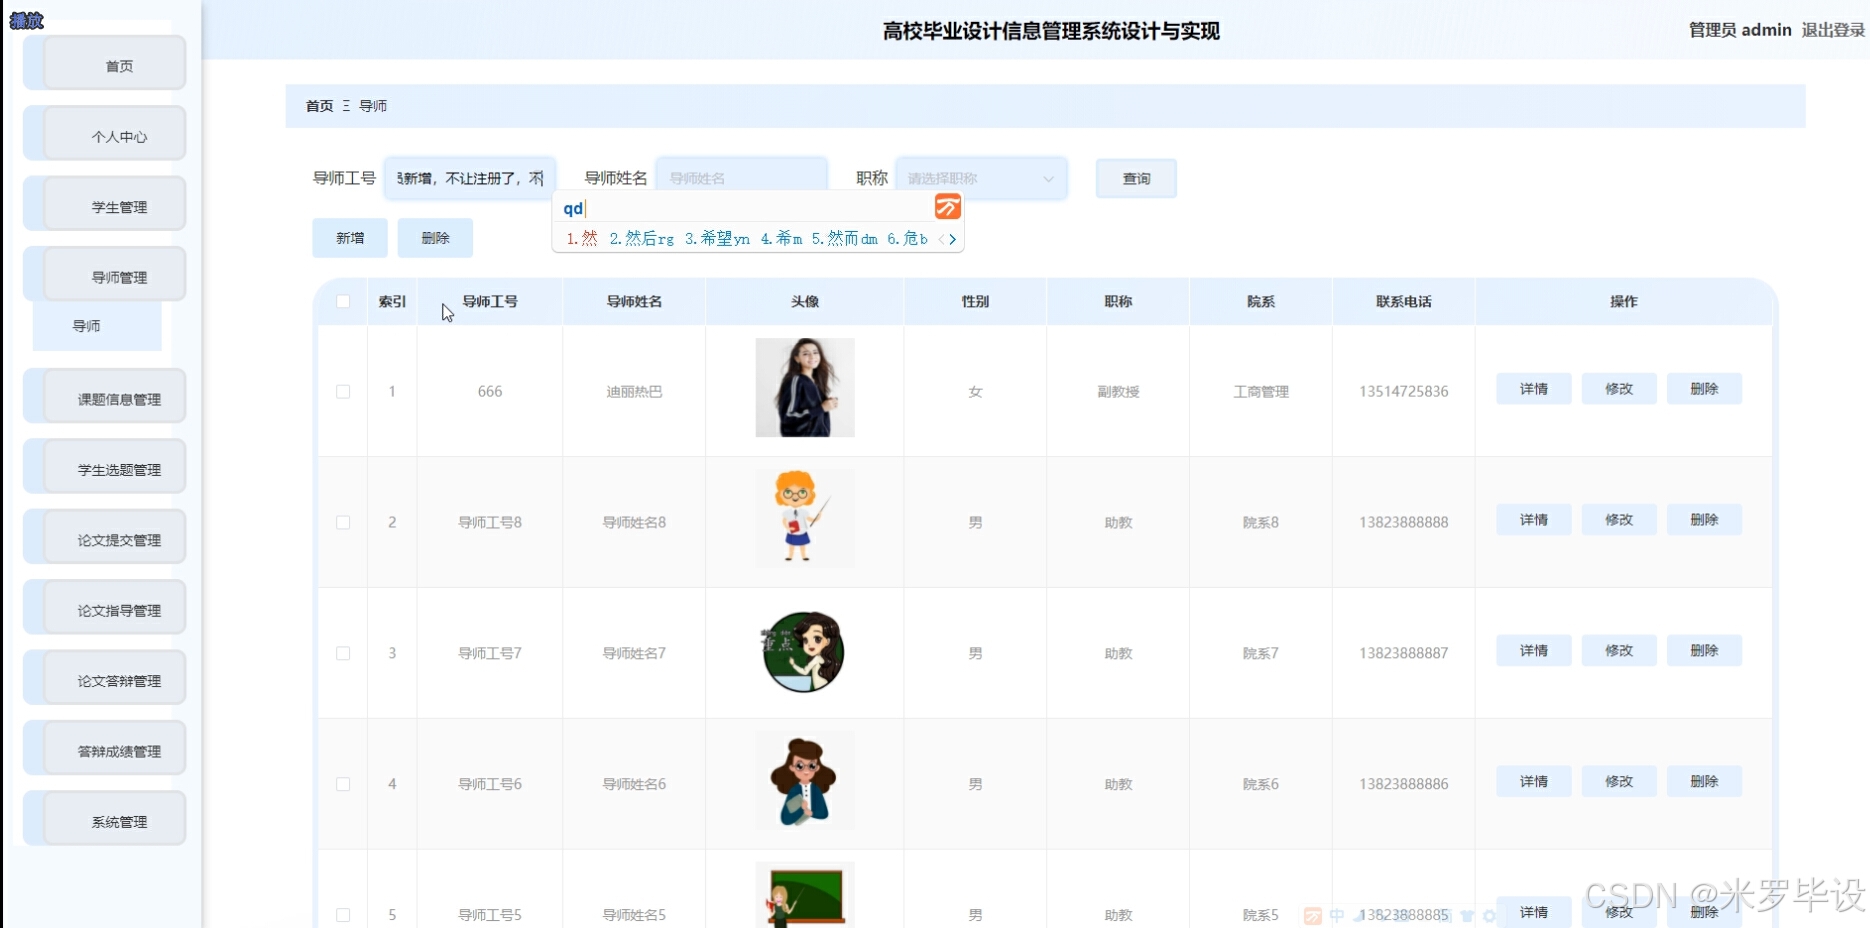The image size is (1870, 928).
Task: Click the 导师工号 search input
Action: coord(470,179)
